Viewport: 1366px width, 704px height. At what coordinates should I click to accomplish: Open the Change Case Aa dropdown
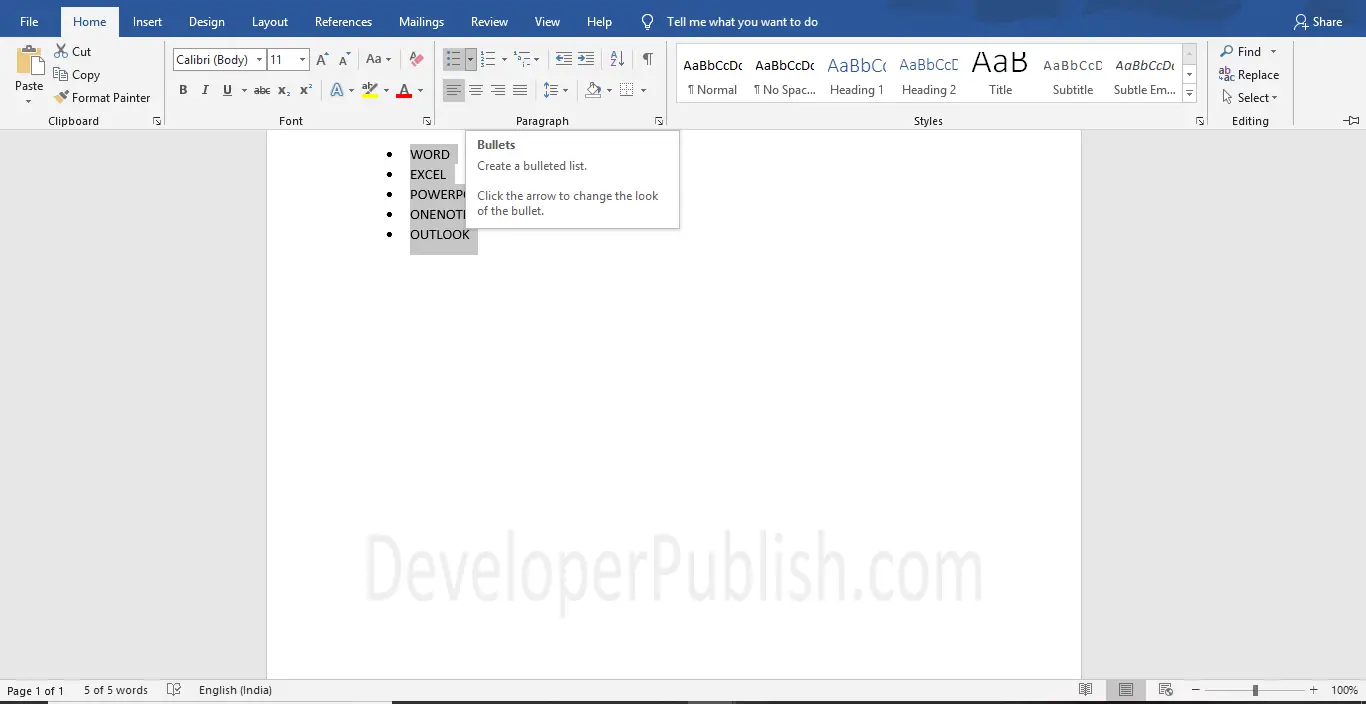tap(379, 60)
